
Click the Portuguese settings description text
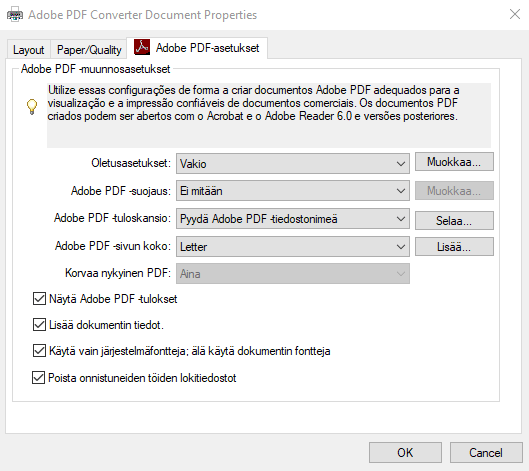tap(253, 103)
